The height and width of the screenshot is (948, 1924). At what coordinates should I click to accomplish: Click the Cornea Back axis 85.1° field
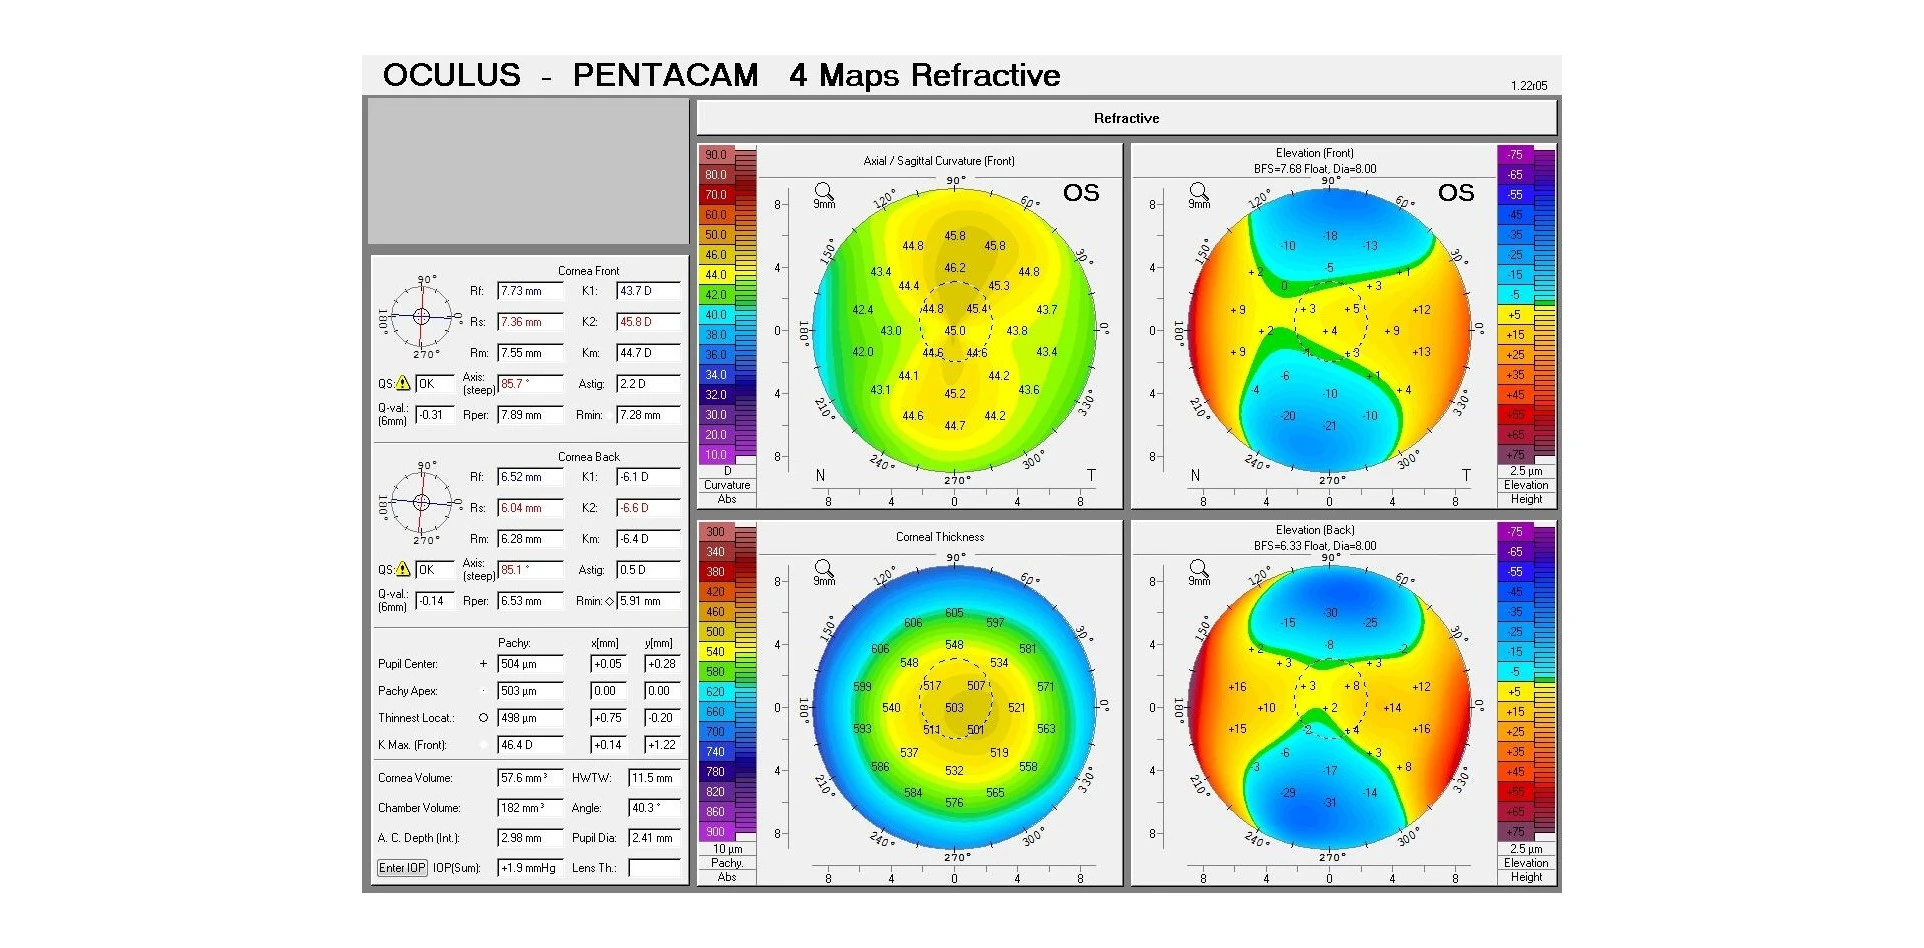coord(531,570)
